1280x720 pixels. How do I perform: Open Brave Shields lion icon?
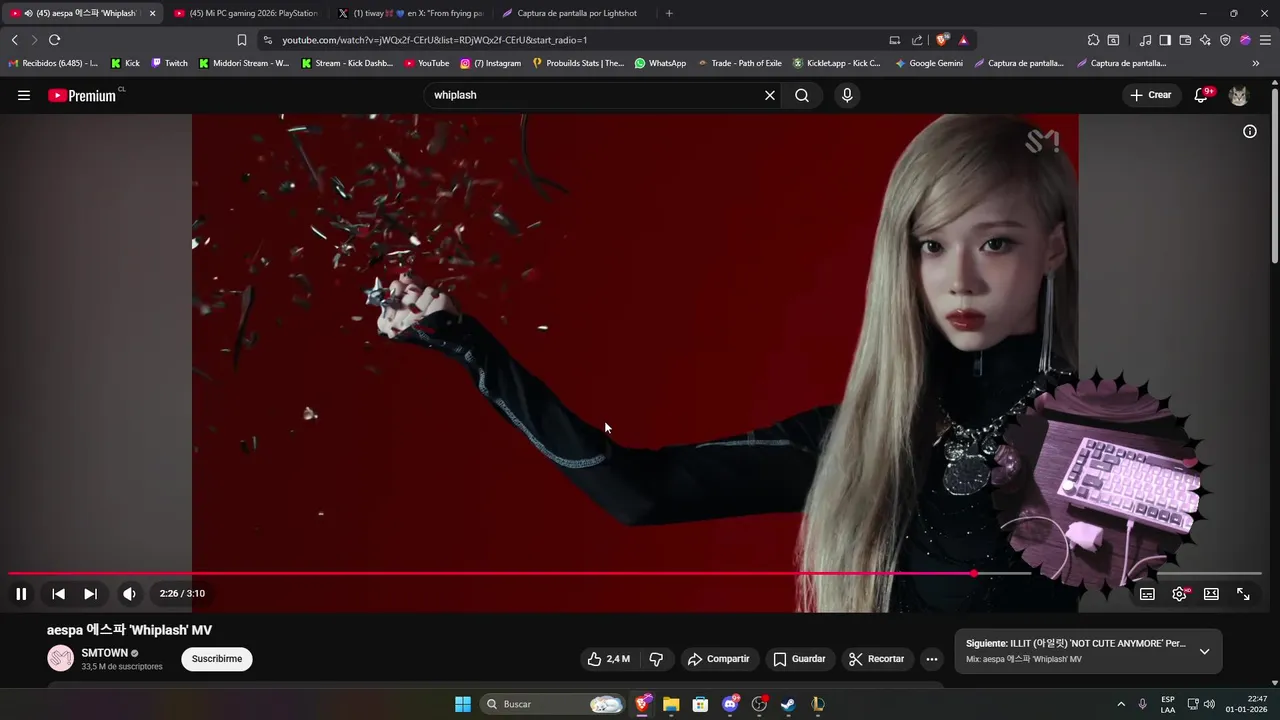tap(941, 40)
